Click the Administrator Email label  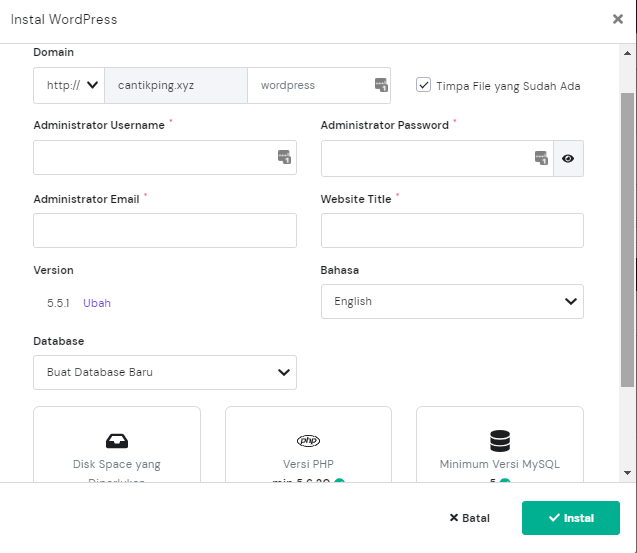click(86, 199)
